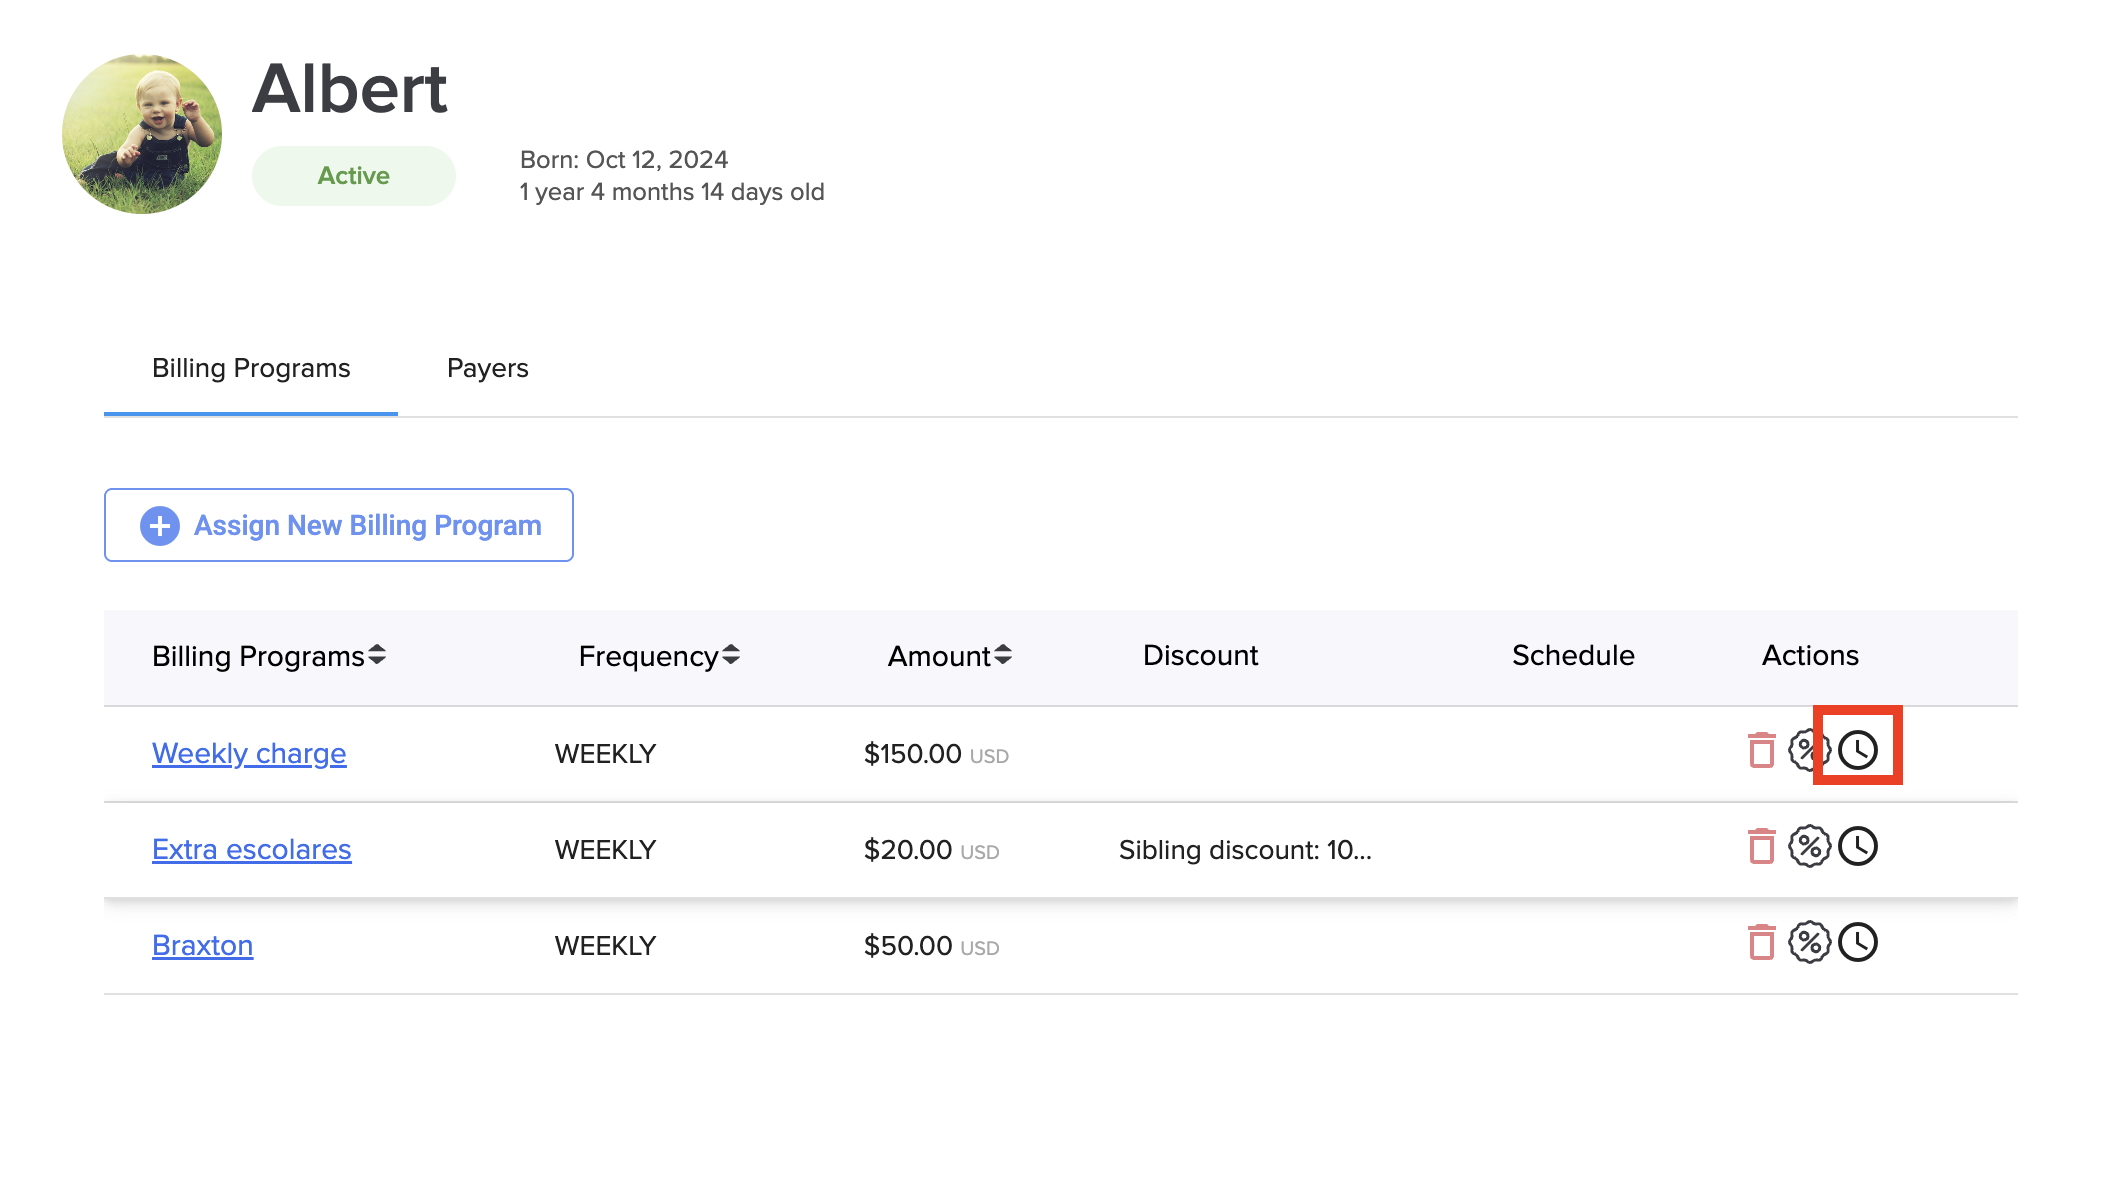Delete the Braxton billing program
Image resolution: width=2108 pixels, height=1188 pixels.
coord(1761,942)
